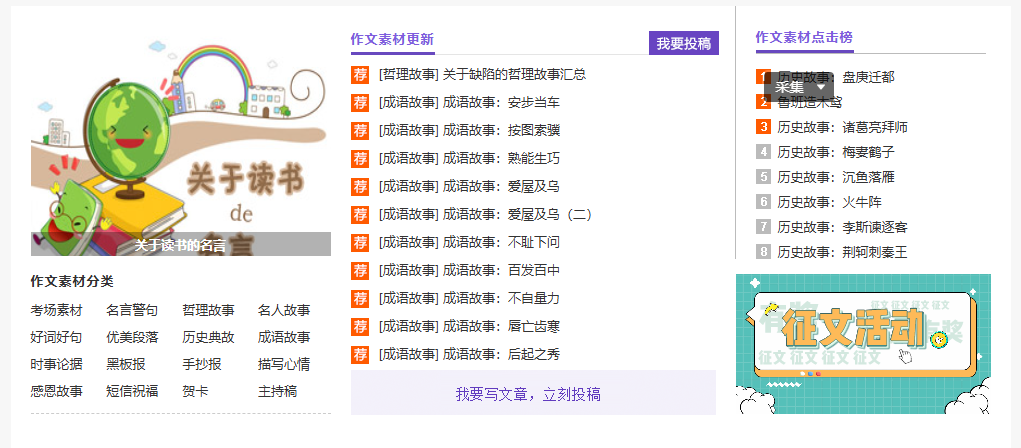
Task: Open 历史故事：李斯谏逐客 ranked article
Action: tap(843, 227)
